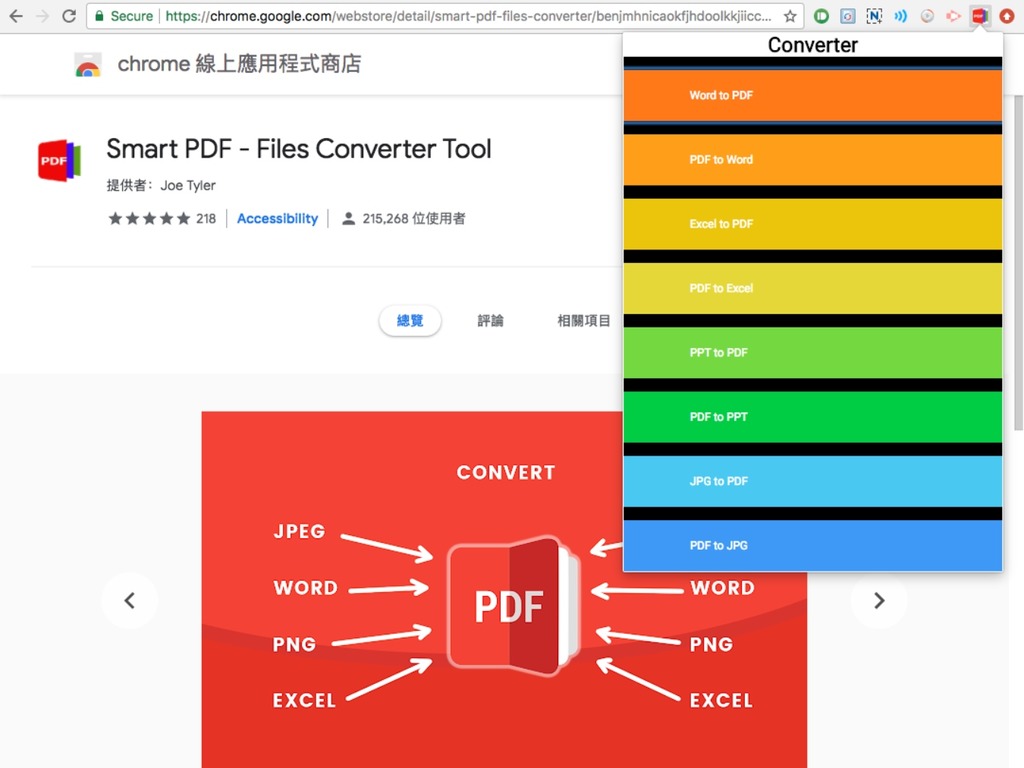Click the Joe Tyler developer name

coord(187,185)
